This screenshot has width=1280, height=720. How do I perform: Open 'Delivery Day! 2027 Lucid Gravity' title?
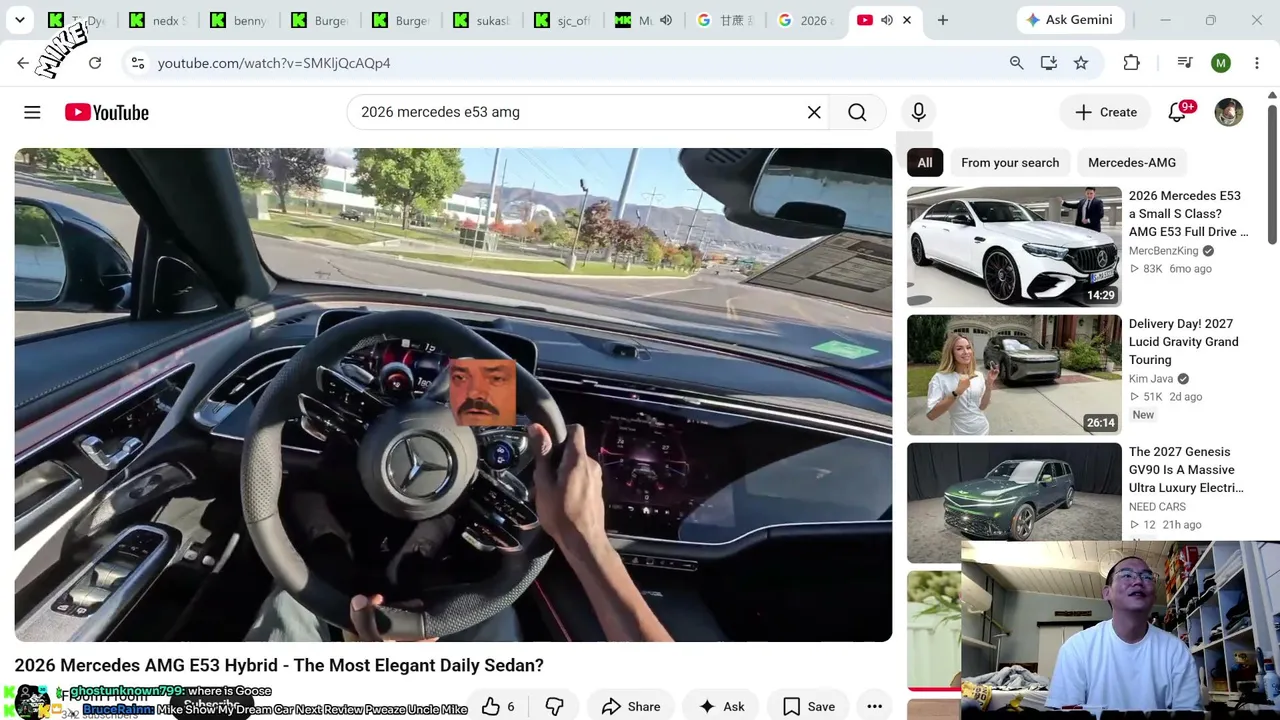1184,342
